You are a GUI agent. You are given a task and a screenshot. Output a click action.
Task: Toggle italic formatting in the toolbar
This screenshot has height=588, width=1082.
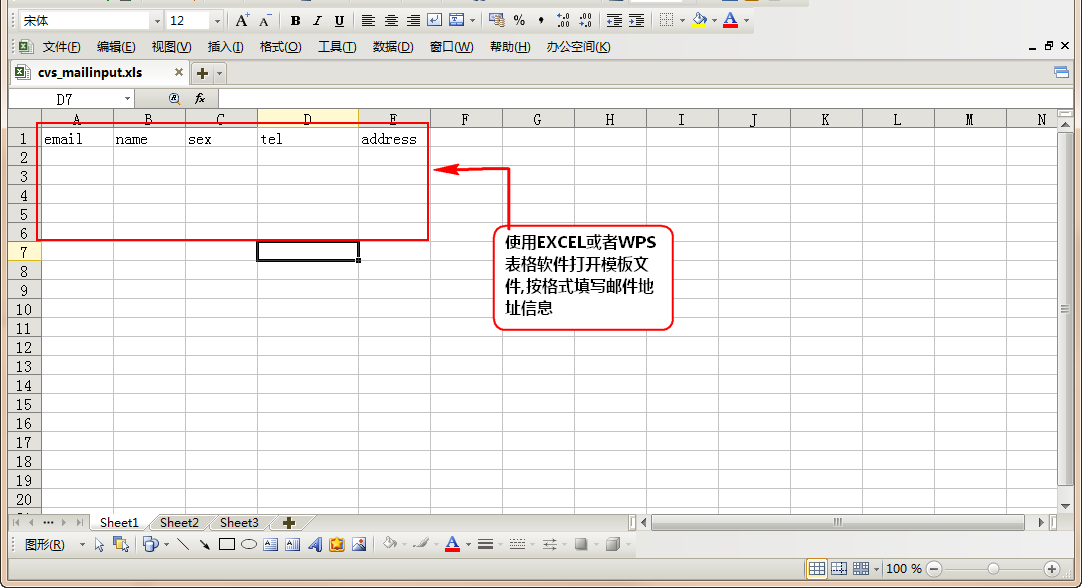click(317, 21)
